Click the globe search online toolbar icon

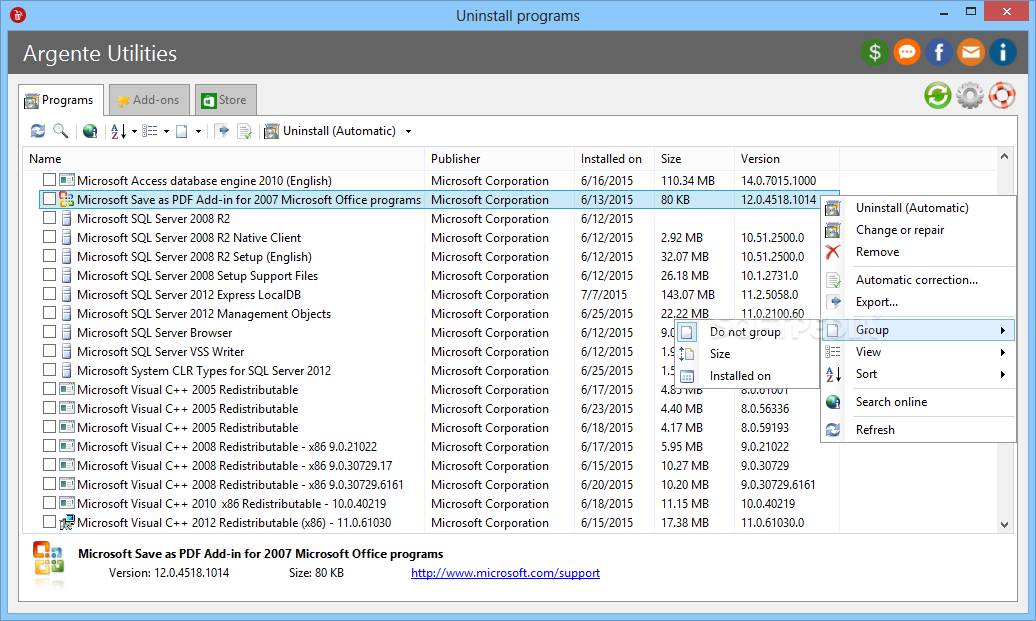(90, 131)
